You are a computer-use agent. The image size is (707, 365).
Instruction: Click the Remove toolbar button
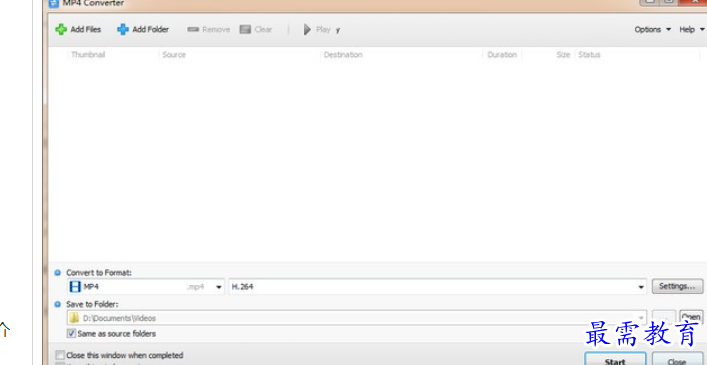pyautogui.click(x=208, y=30)
